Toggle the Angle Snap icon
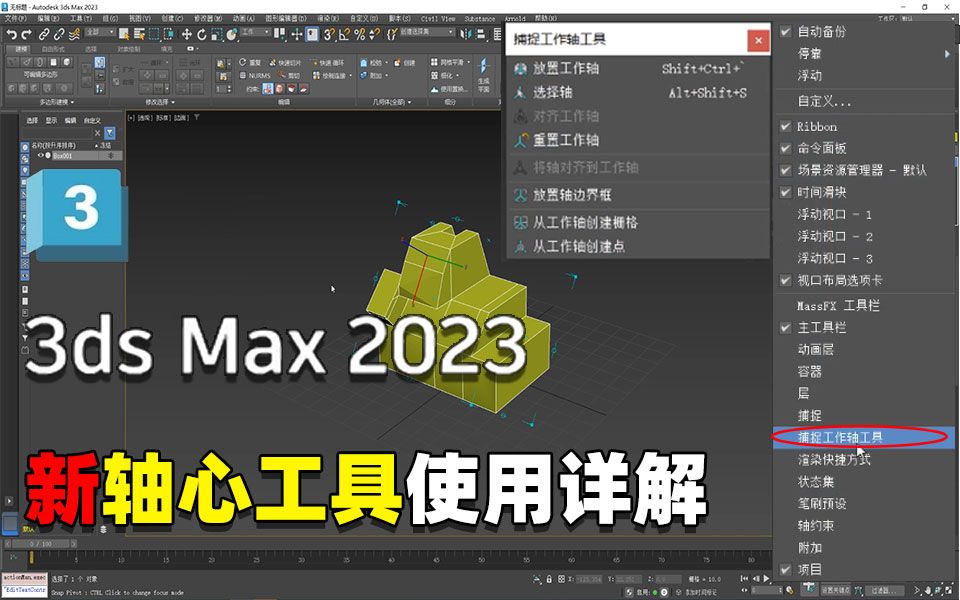The width and height of the screenshot is (960, 600). tap(345, 34)
